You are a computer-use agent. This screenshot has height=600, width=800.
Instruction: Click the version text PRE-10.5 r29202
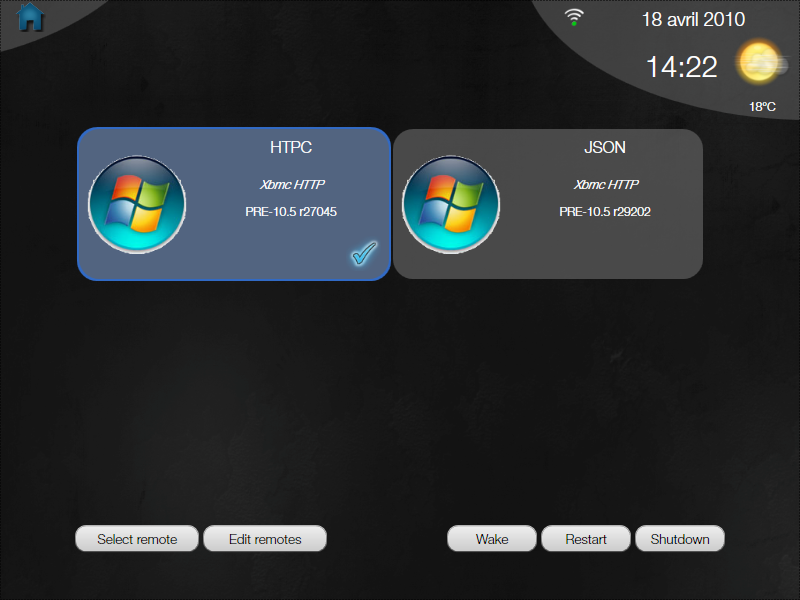click(x=605, y=212)
